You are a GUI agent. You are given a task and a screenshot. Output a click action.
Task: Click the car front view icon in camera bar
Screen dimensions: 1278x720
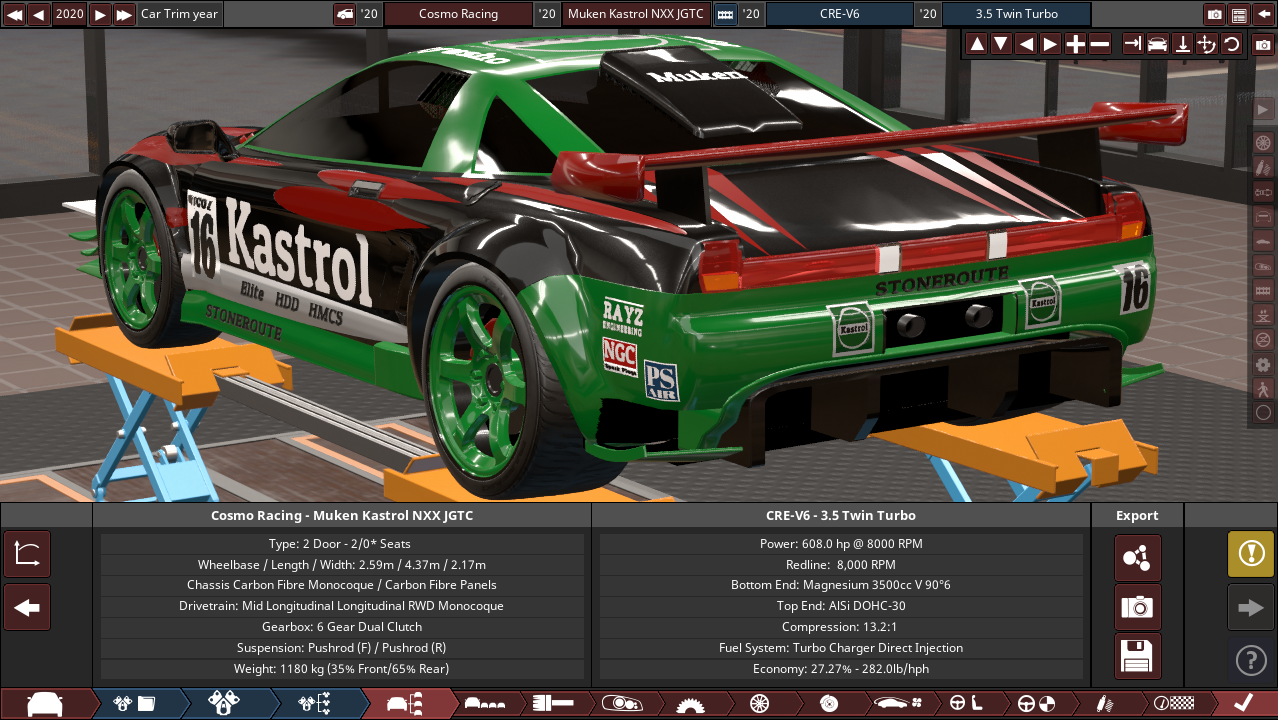[x=1157, y=44]
